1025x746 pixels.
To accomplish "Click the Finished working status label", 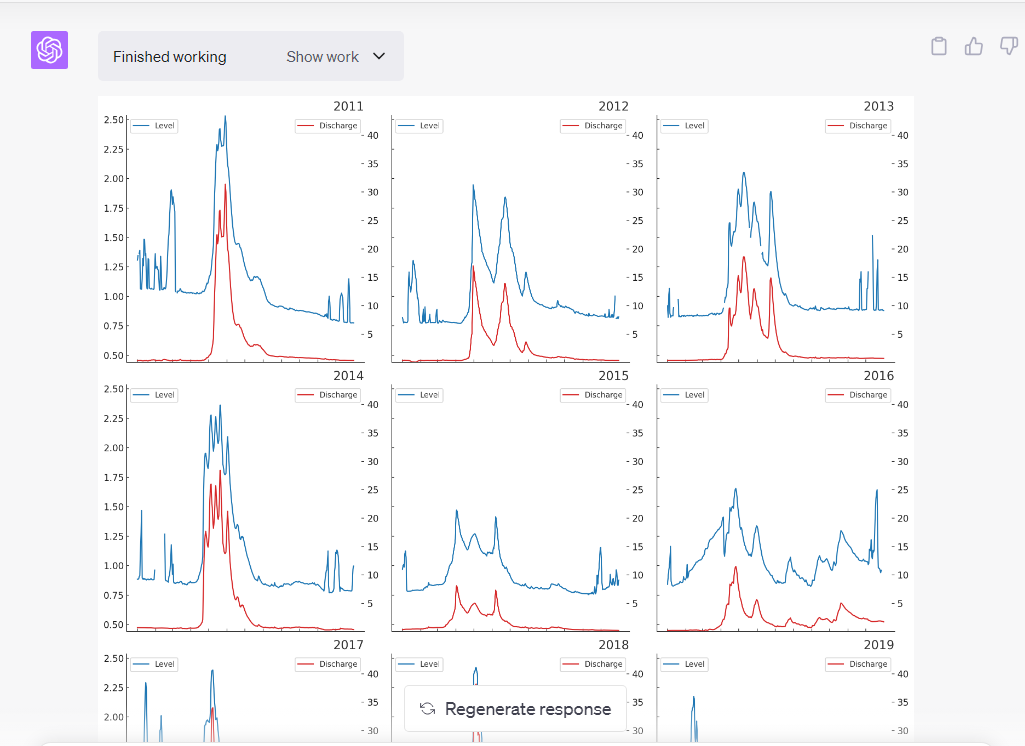I will click(170, 57).
